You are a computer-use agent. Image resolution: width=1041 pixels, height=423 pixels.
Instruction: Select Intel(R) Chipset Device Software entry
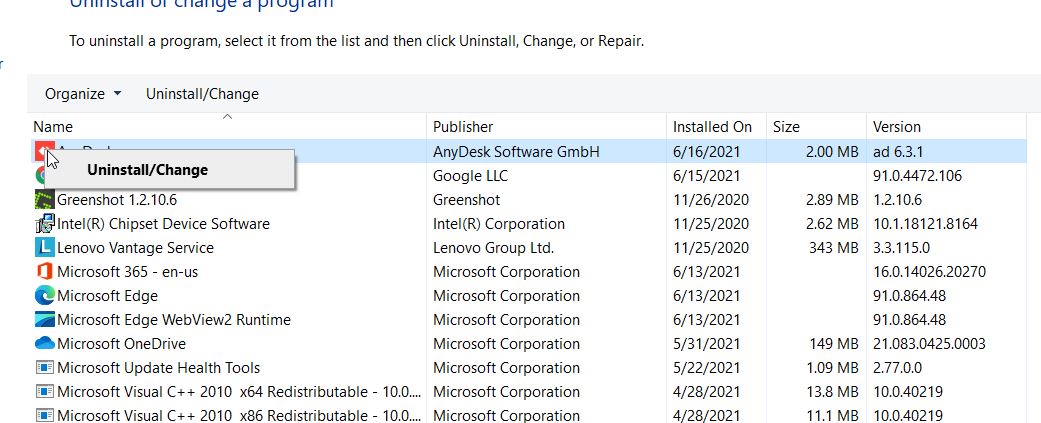click(163, 224)
